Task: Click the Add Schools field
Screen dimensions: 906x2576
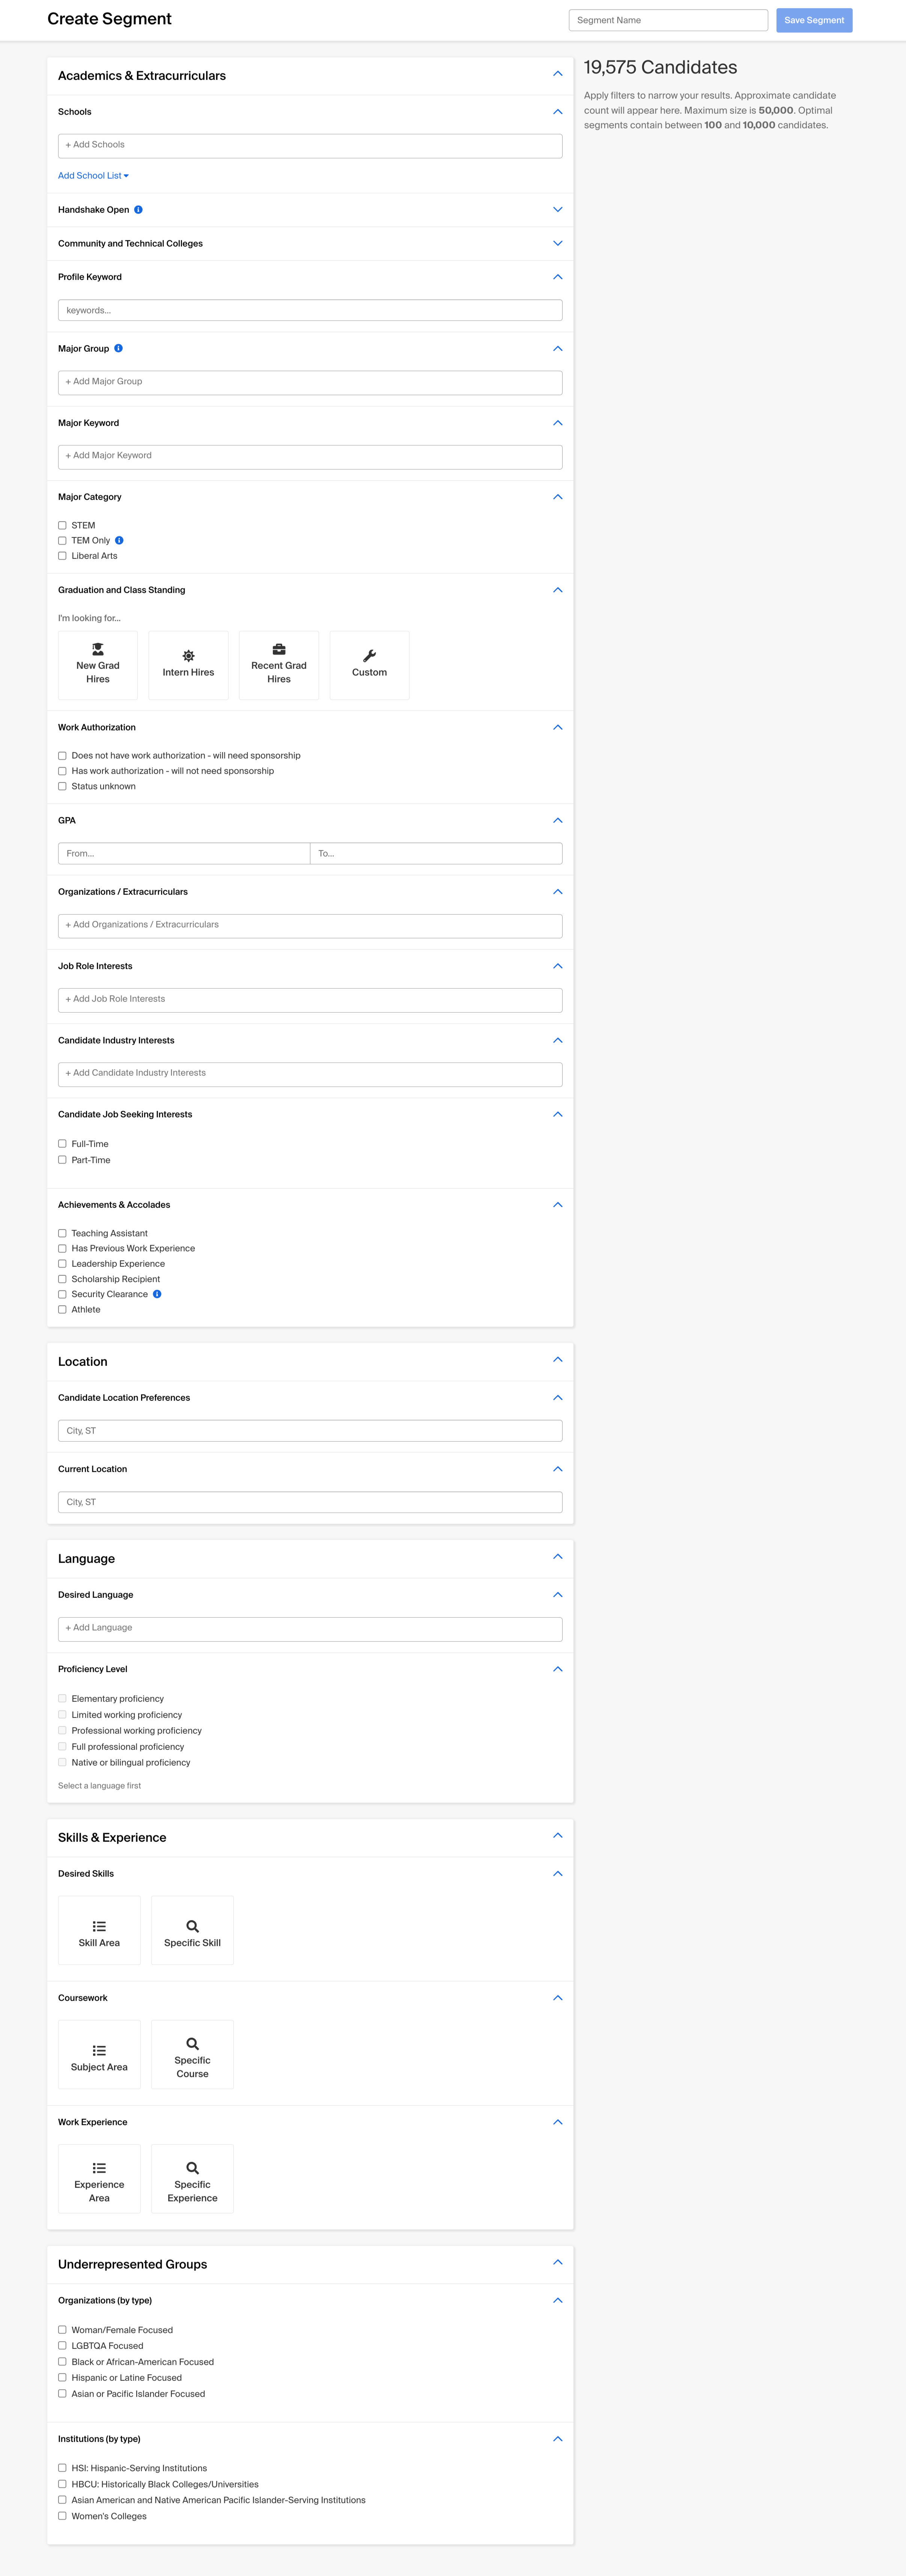Action: [310, 146]
